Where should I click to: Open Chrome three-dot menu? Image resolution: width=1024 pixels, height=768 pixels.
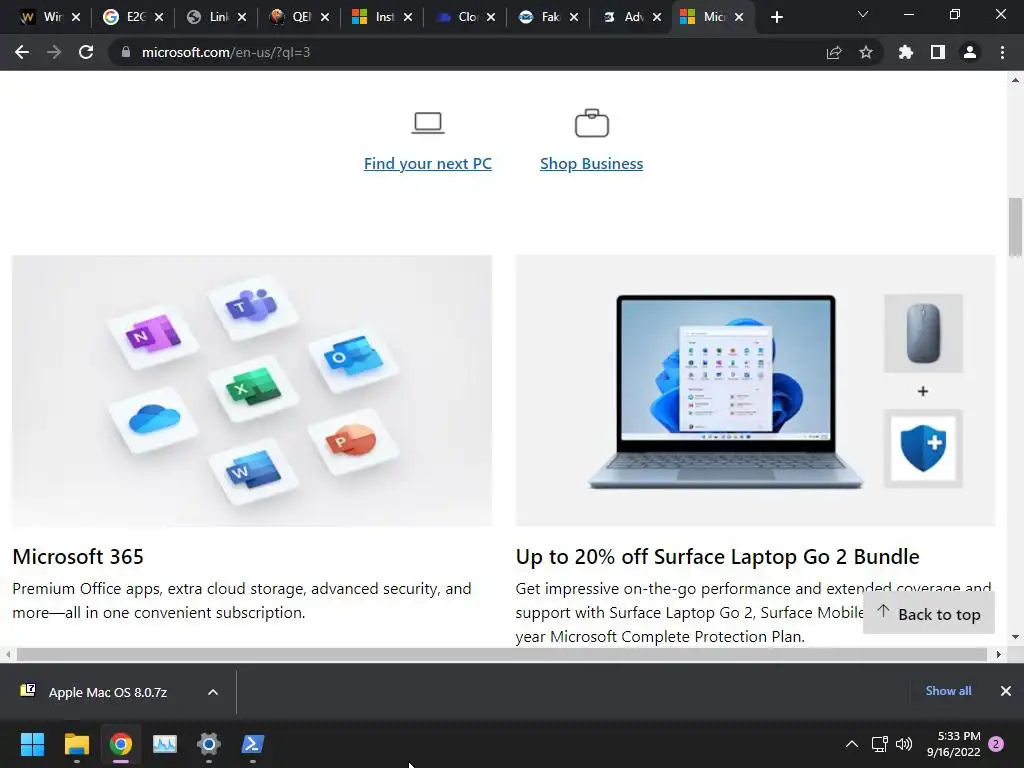click(1002, 52)
